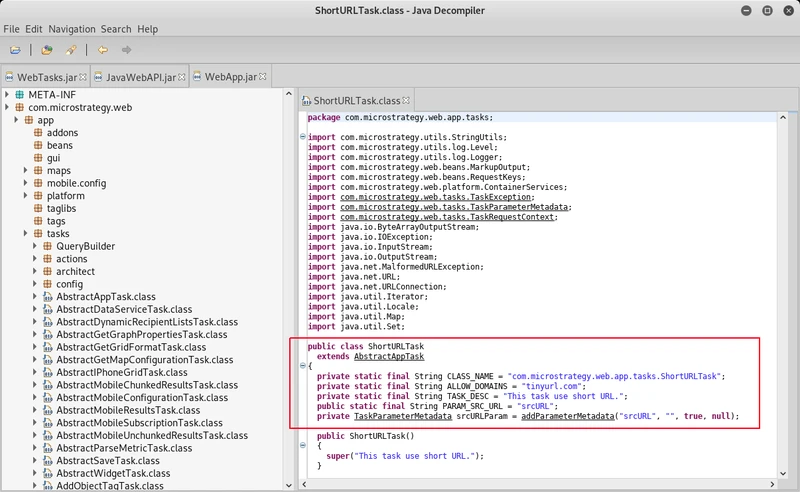This screenshot has width=800, height=492.
Task: Click the META-INF package icon
Action: (x=19, y=95)
